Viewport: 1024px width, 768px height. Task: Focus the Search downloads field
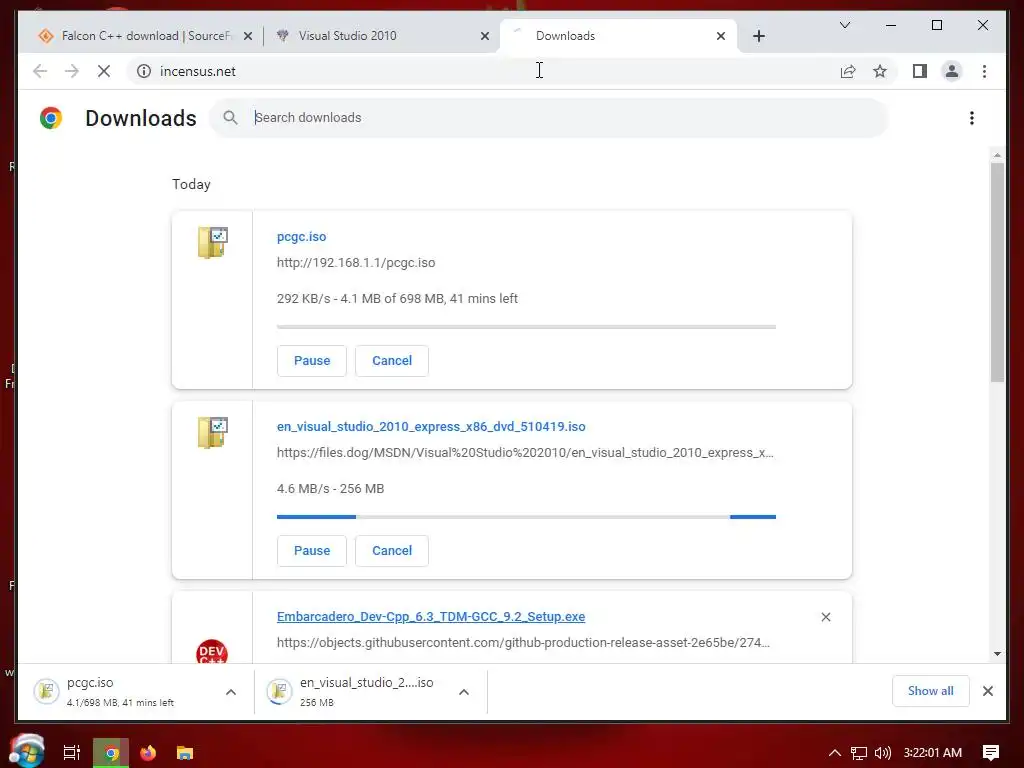pyautogui.click(x=549, y=118)
